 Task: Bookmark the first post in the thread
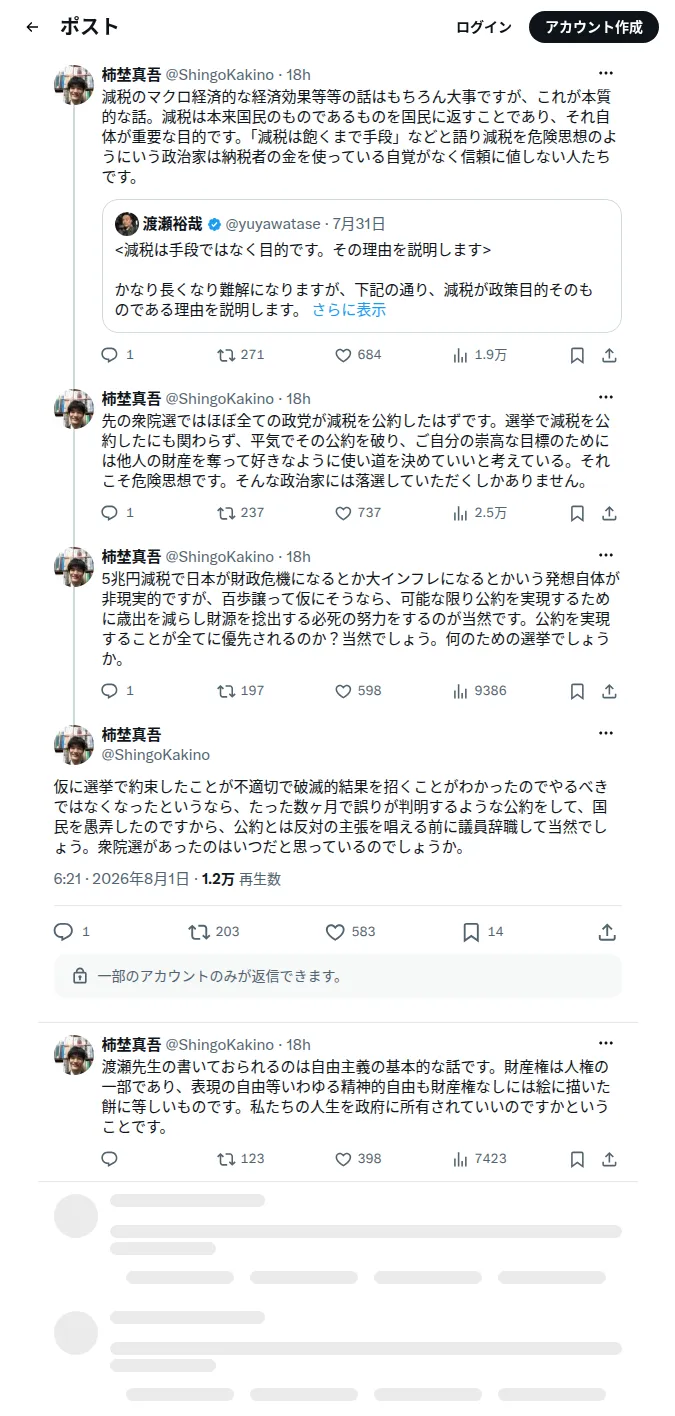pos(577,355)
